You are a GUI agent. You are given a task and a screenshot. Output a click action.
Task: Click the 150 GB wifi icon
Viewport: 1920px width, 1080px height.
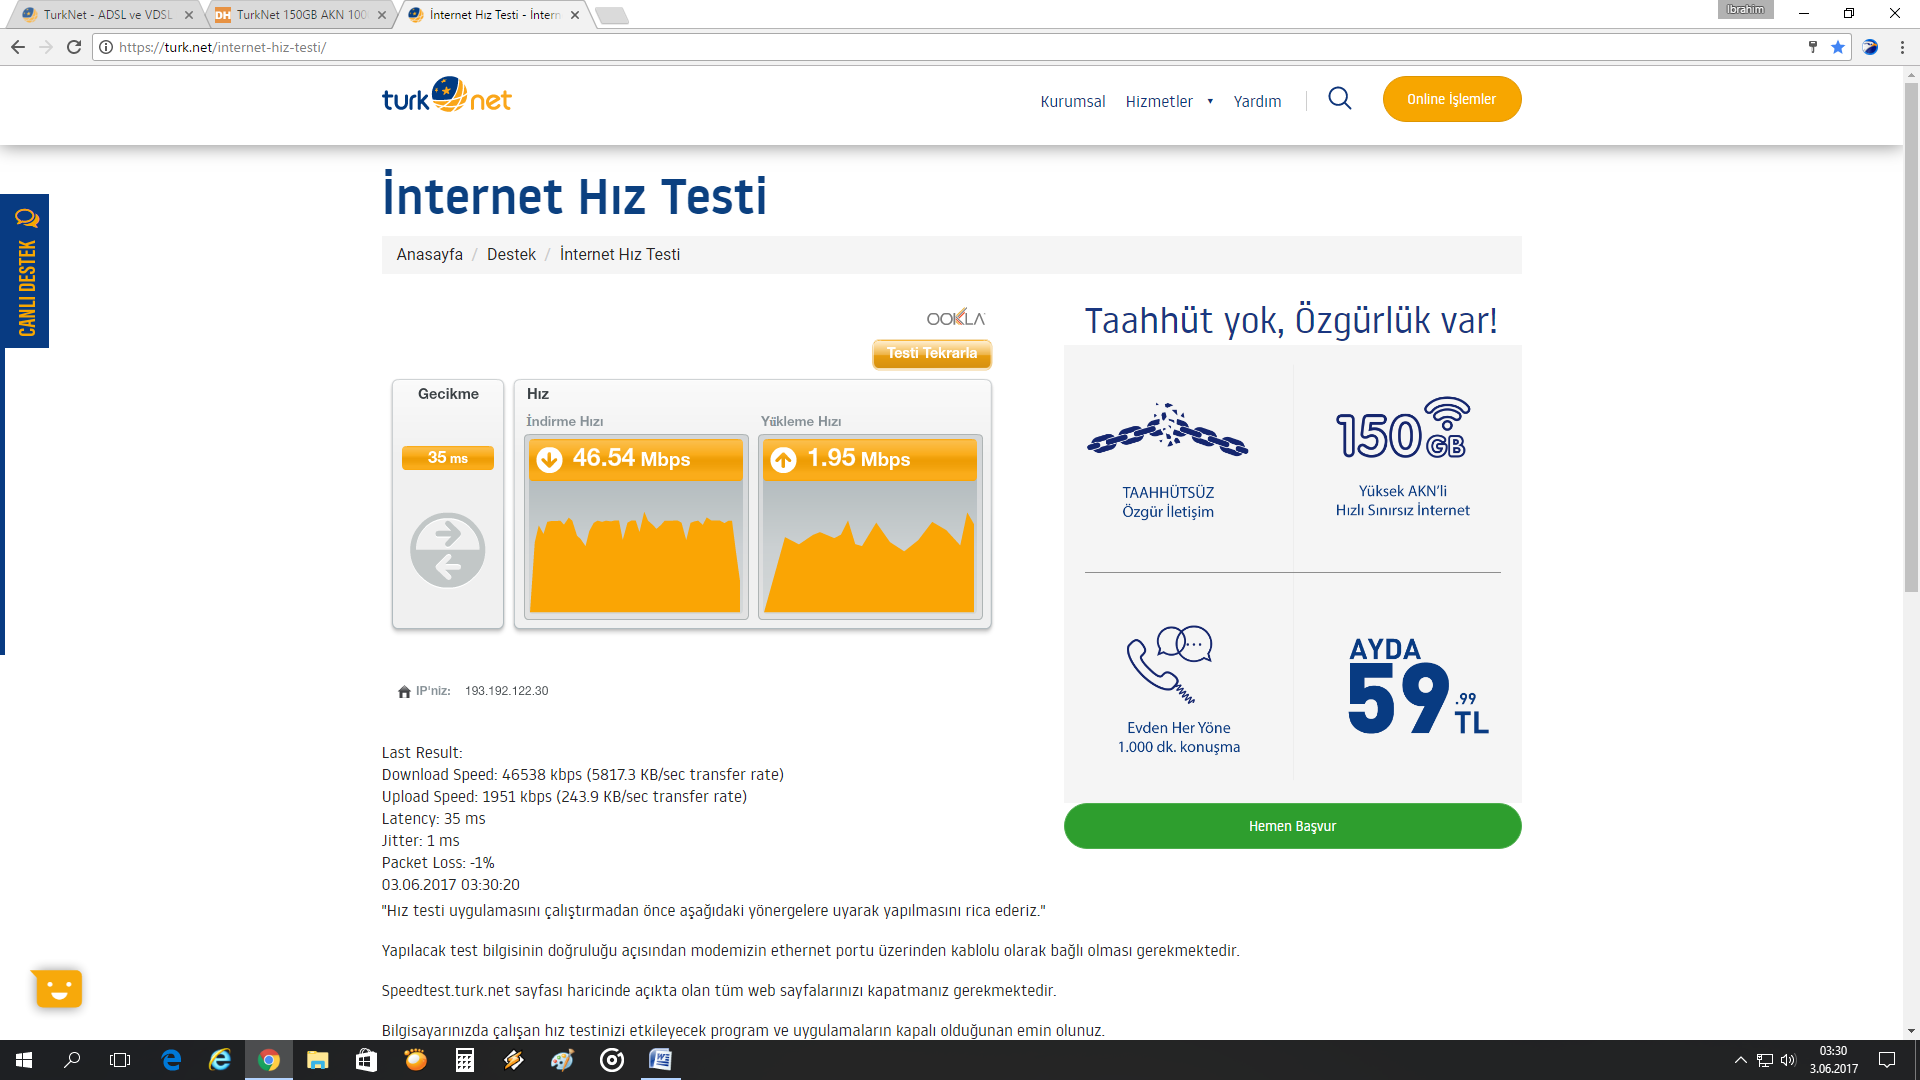tap(1403, 428)
